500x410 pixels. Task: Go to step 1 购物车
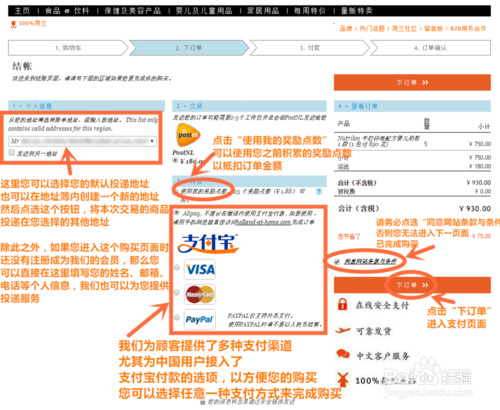68,48
